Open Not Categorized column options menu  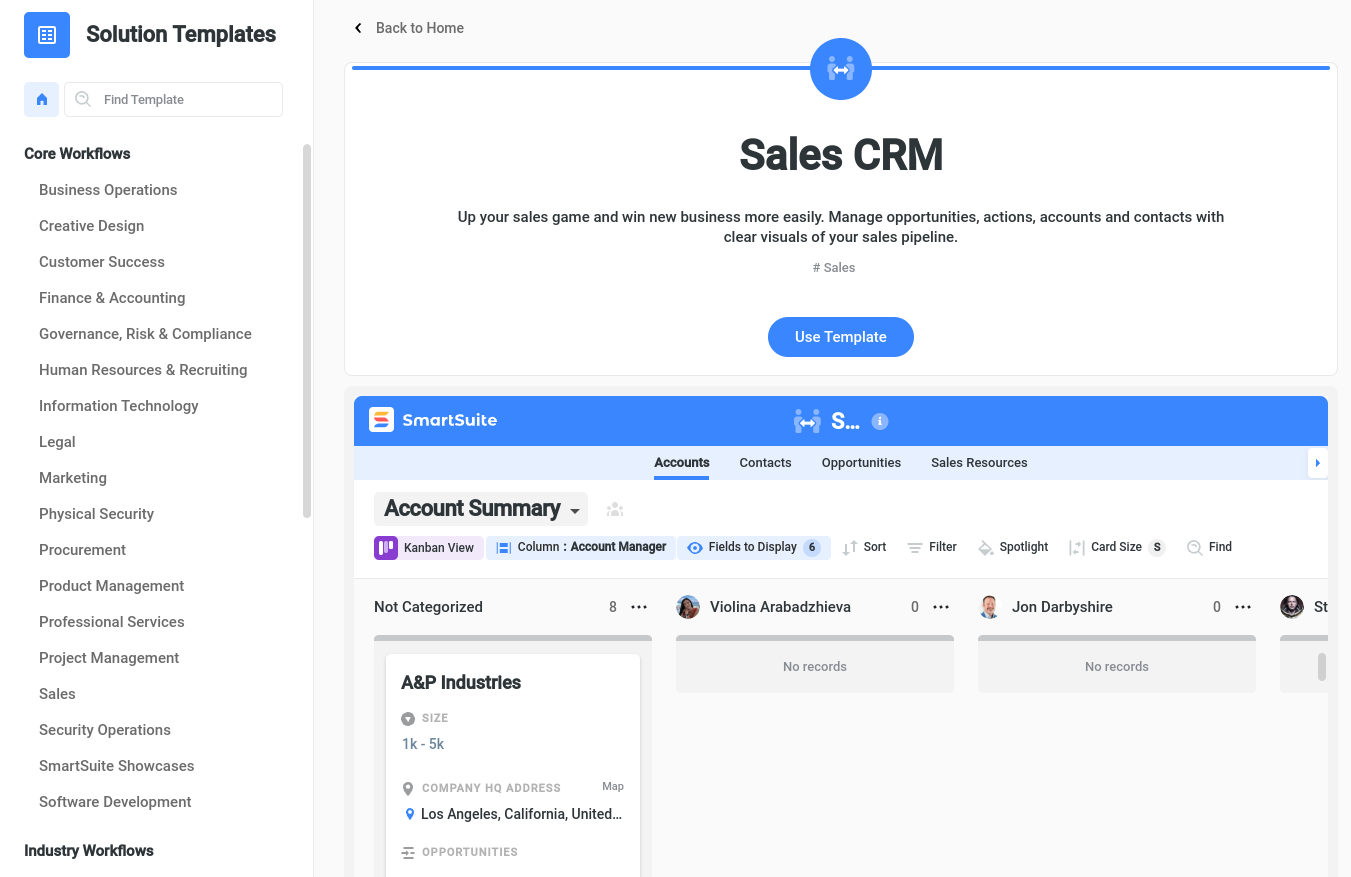(x=639, y=607)
